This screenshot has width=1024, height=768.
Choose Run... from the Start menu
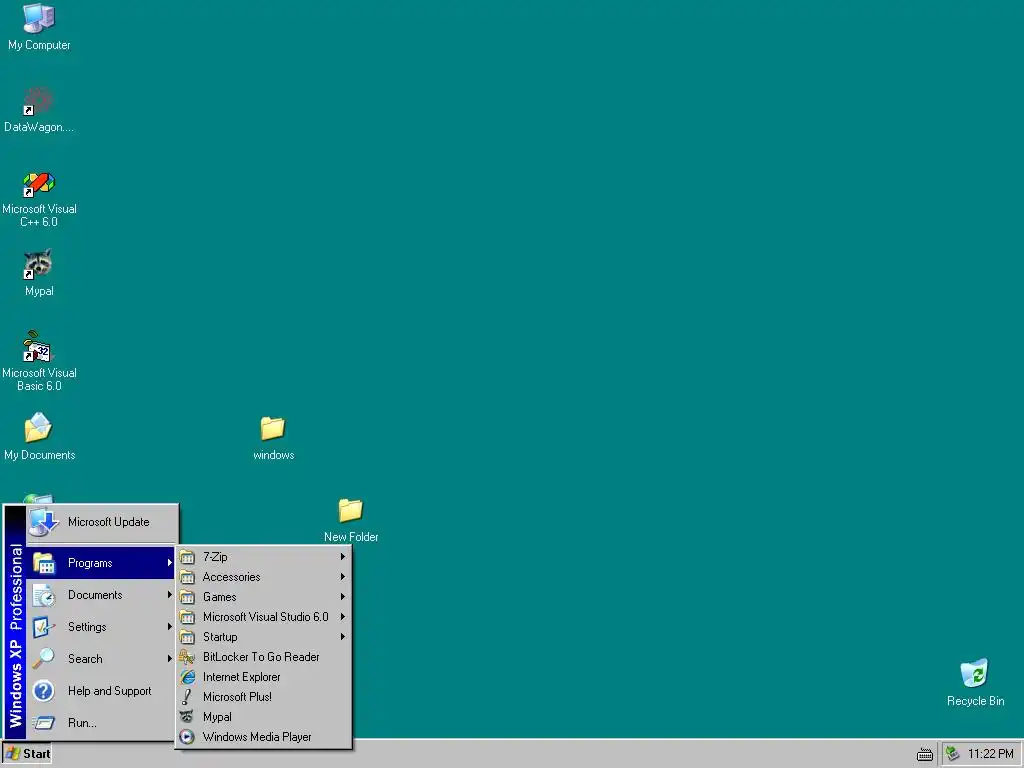coord(102,723)
